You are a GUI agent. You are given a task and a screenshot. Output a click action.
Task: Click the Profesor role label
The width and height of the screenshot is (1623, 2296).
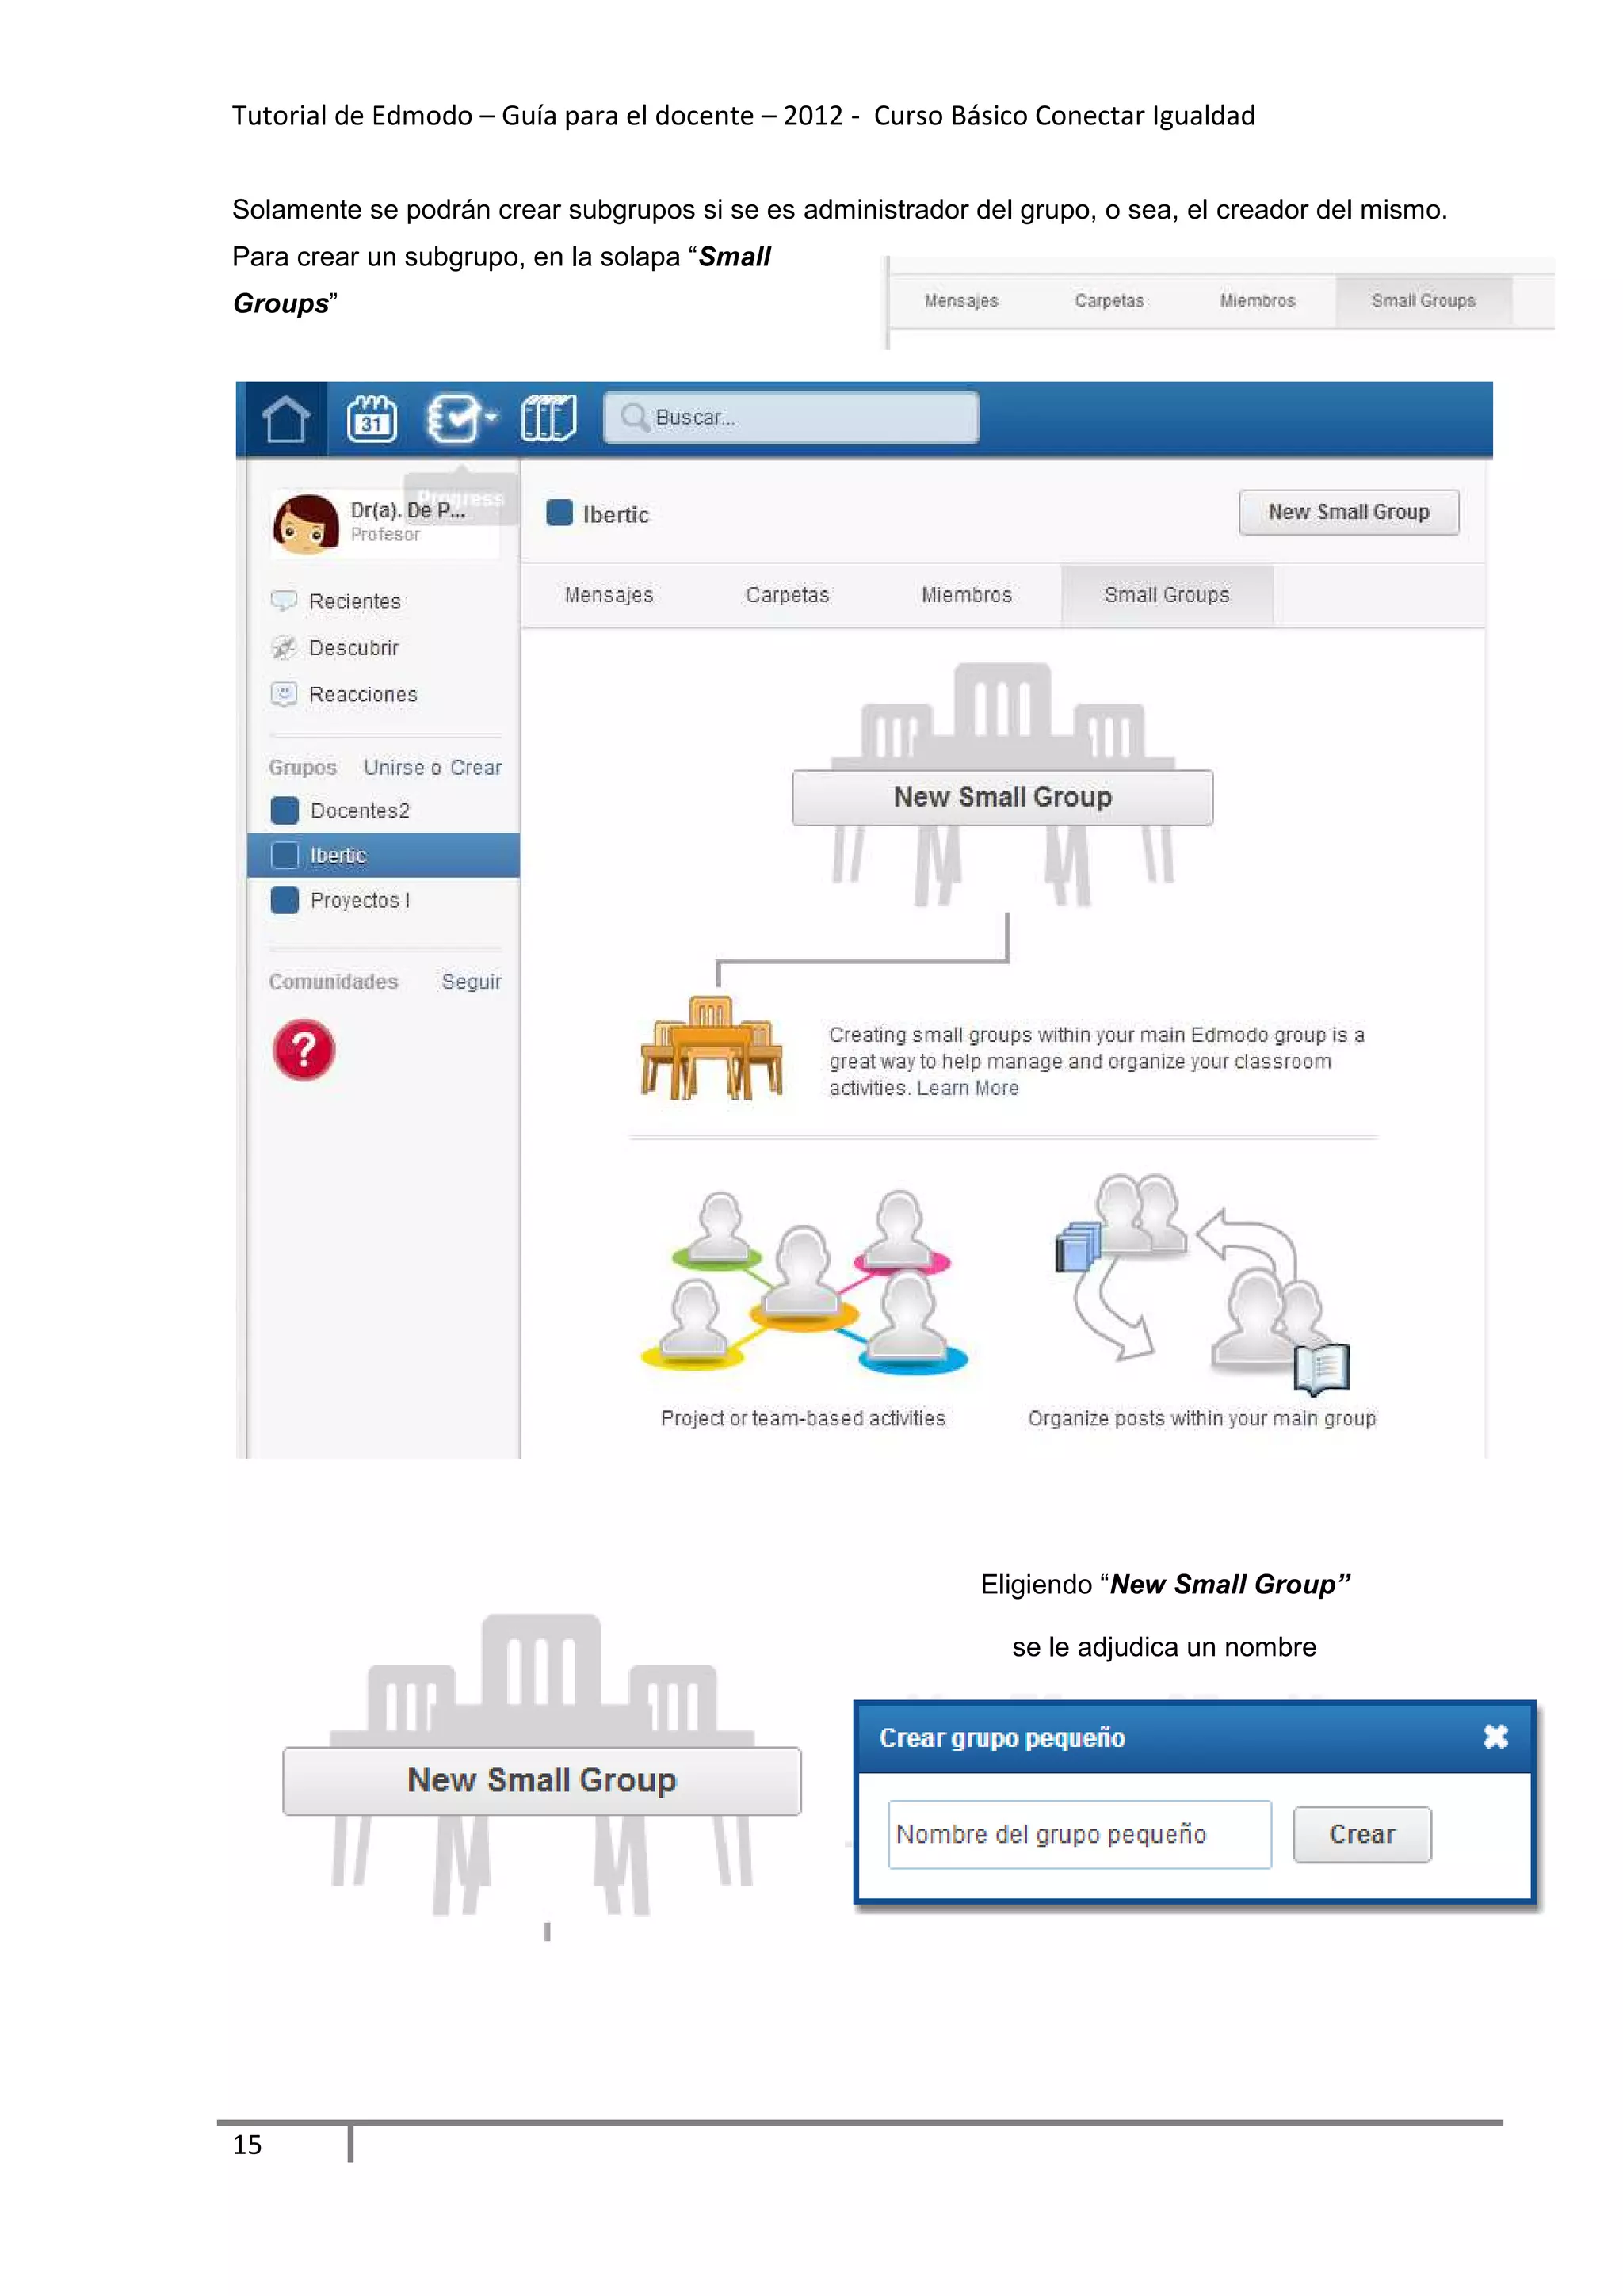[385, 535]
